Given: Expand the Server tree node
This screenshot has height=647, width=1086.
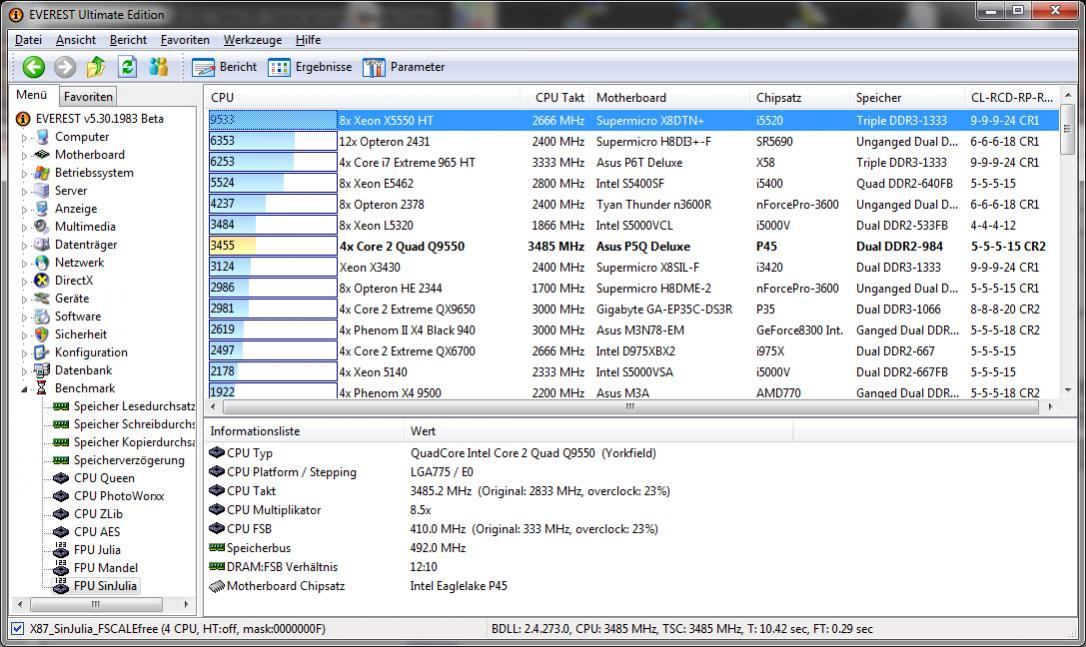Looking at the screenshot, I should 24,191.
